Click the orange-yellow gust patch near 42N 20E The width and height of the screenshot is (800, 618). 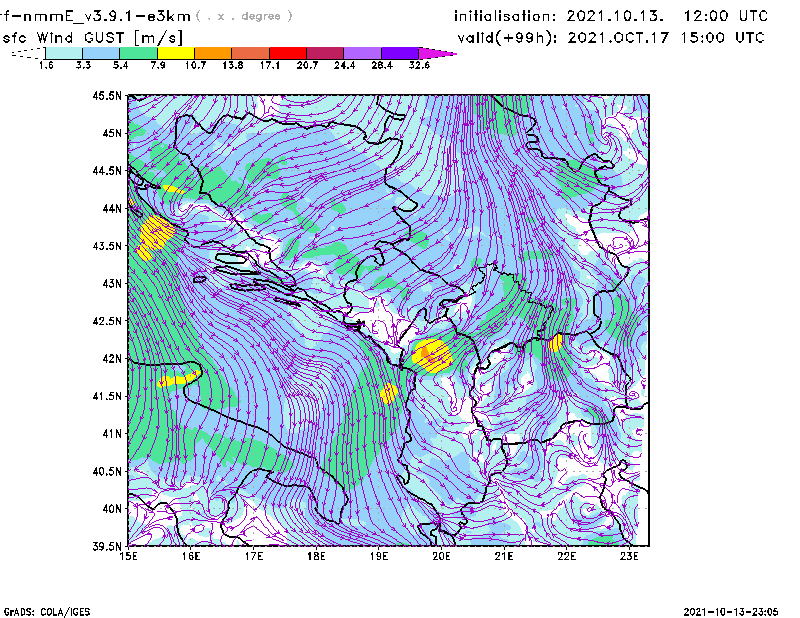tap(432, 356)
